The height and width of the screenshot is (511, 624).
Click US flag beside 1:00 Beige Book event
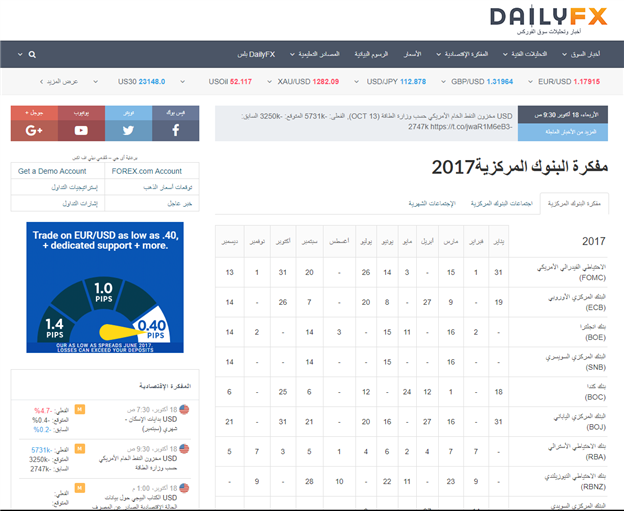click(x=184, y=488)
